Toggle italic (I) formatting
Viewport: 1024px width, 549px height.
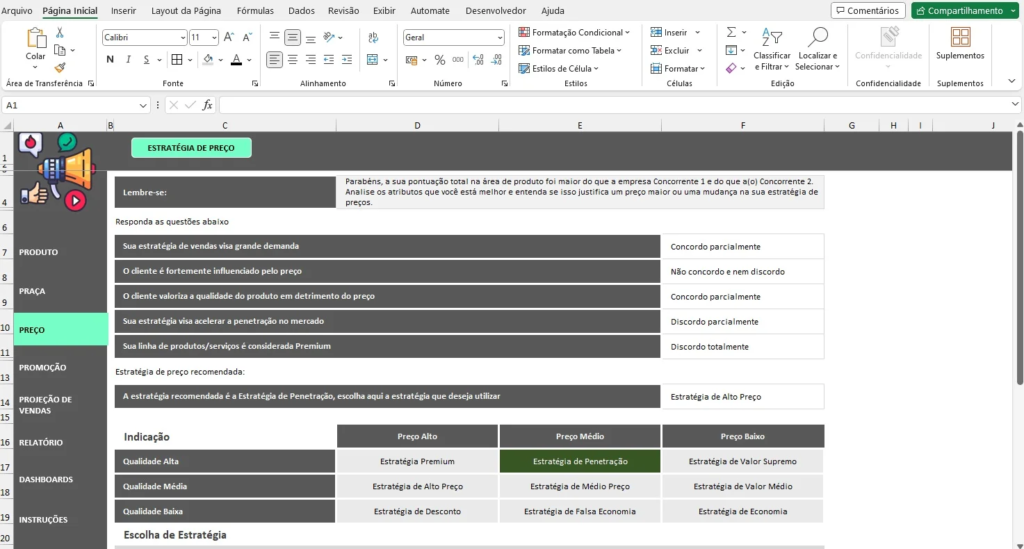coord(128,60)
